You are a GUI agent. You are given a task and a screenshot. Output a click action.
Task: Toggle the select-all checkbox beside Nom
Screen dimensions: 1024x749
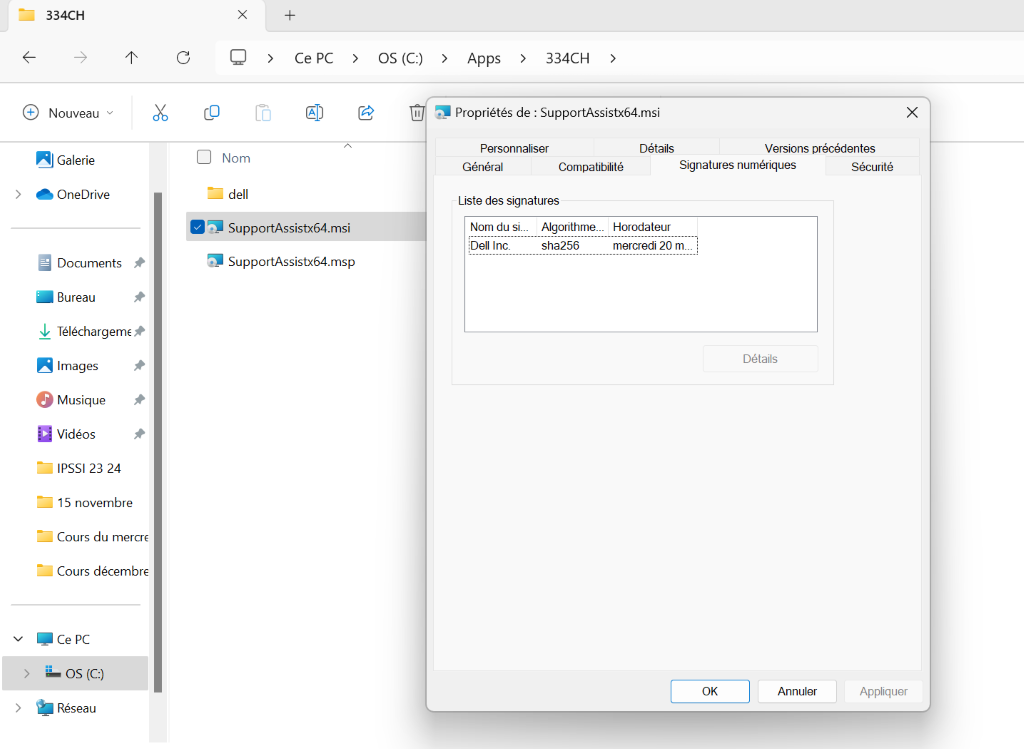204,157
